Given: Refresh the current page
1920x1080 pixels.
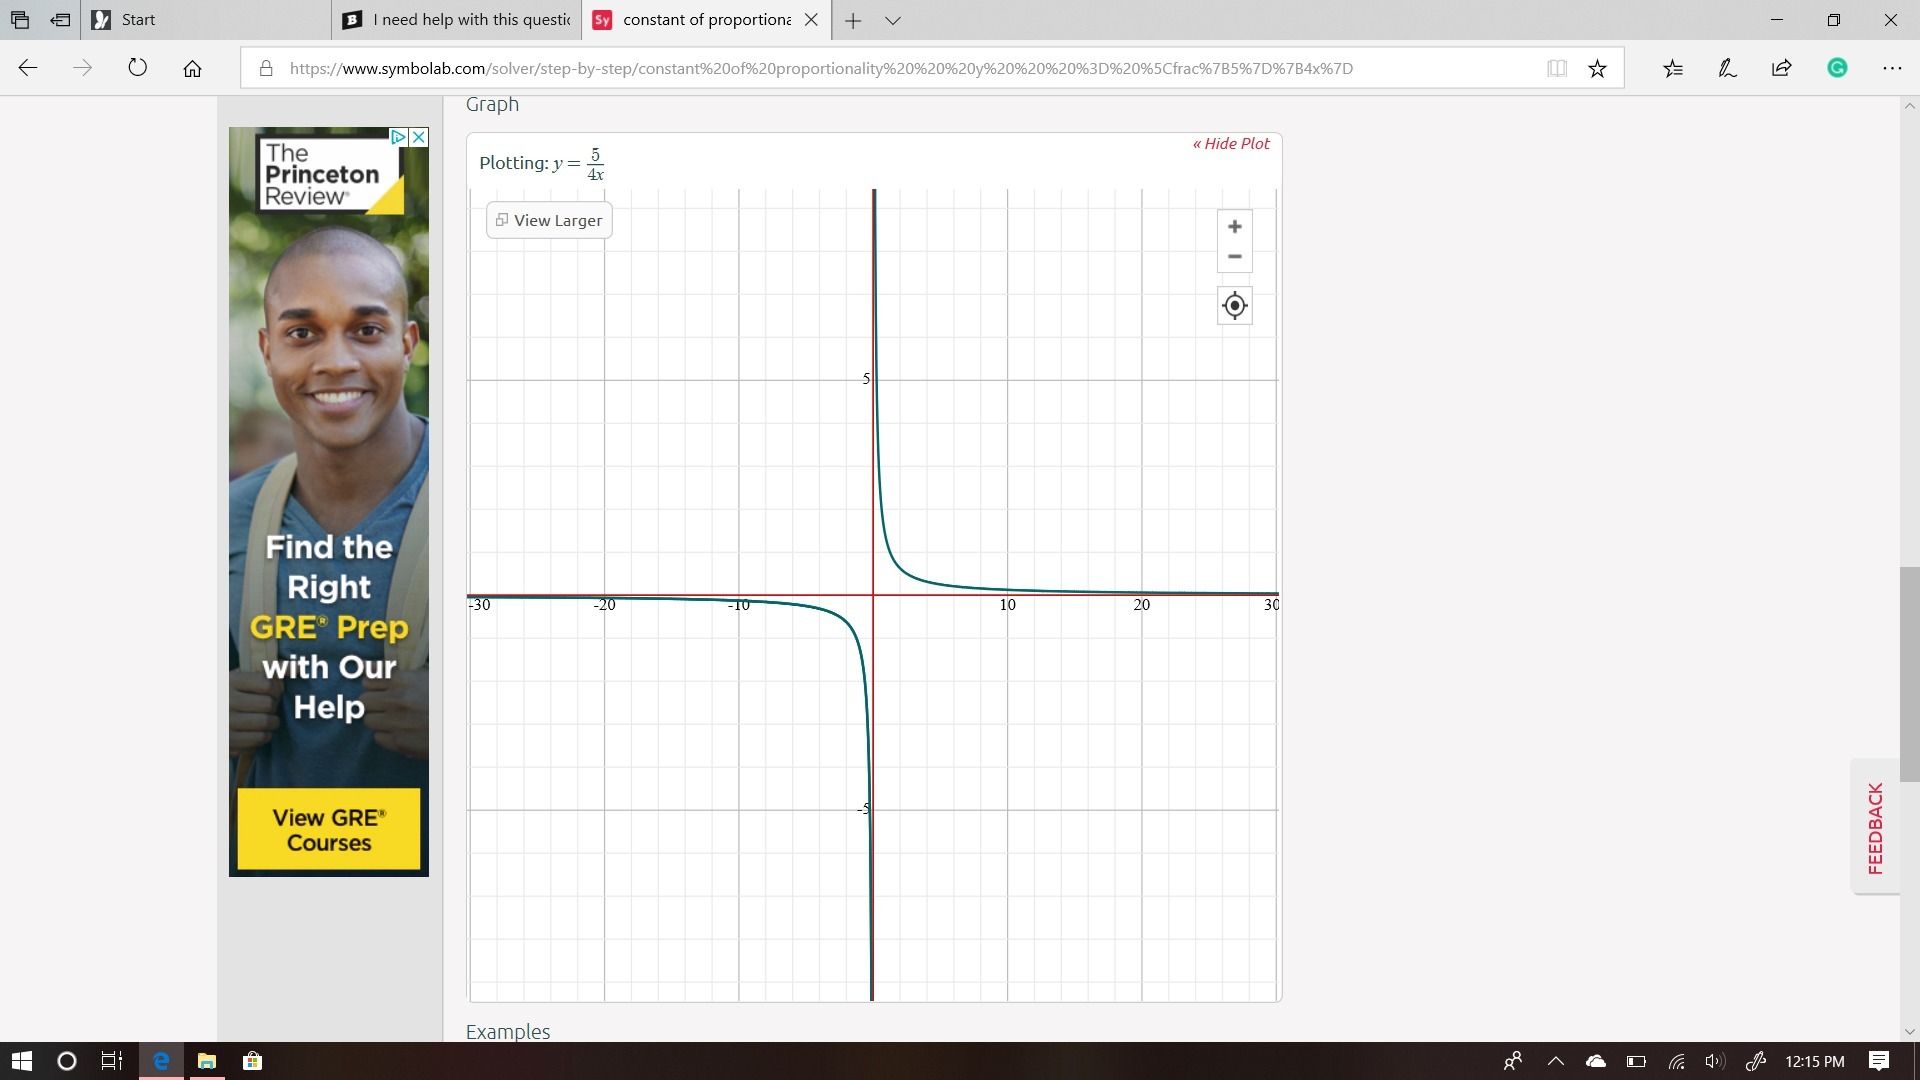Looking at the screenshot, I should [x=138, y=68].
